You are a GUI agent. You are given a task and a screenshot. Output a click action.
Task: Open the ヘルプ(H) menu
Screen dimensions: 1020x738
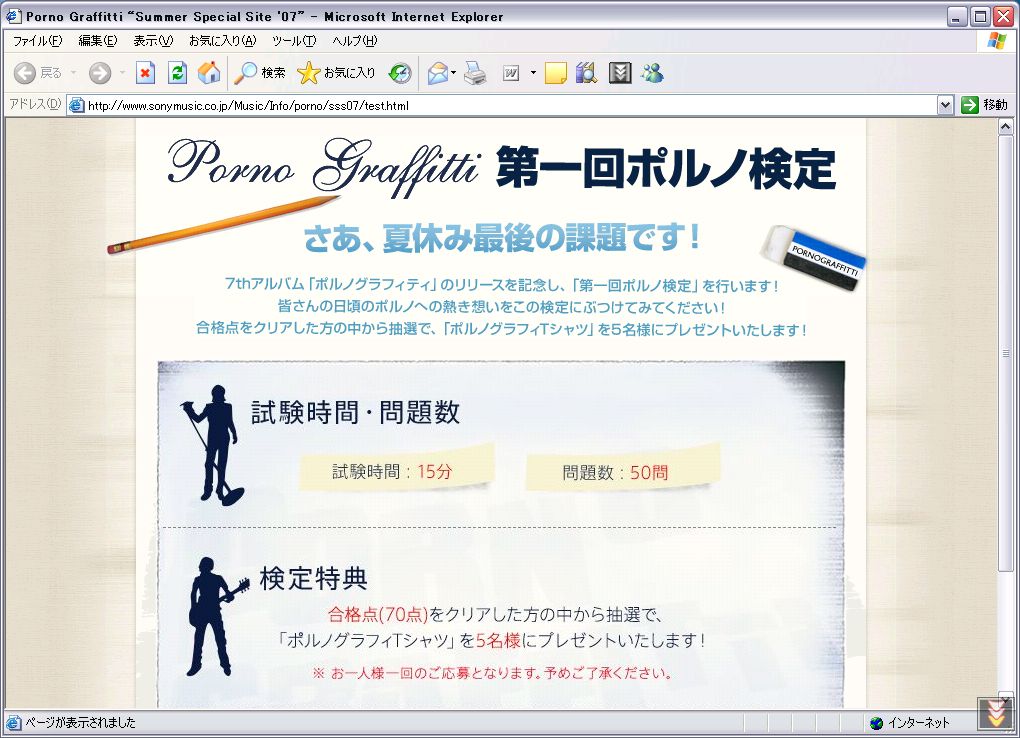(x=355, y=41)
